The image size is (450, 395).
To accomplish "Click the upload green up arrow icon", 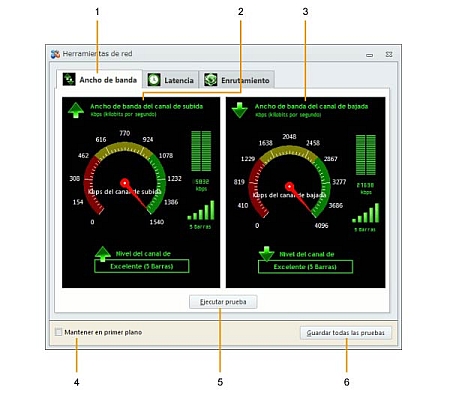I will click(x=76, y=110).
